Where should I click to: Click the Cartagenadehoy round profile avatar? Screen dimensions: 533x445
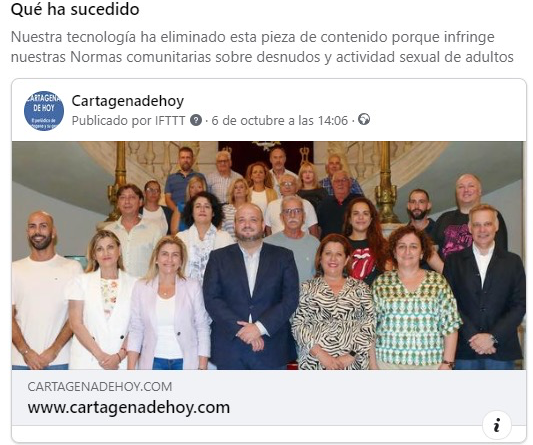pyautogui.click(x=44, y=110)
